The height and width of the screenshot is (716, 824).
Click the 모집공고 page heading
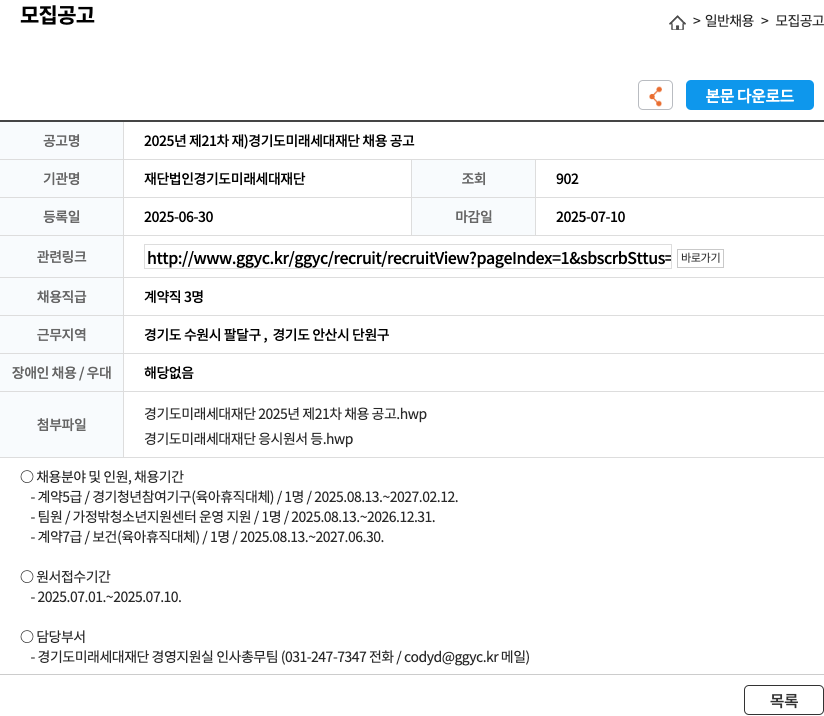[x=57, y=15]
